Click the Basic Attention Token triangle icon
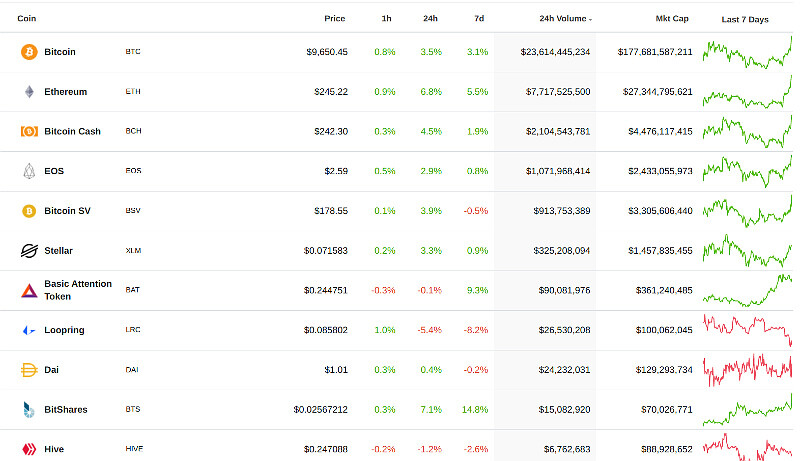The height and width of the screenshot is (461, 800). pyautogui.click(x=29, y=291)
